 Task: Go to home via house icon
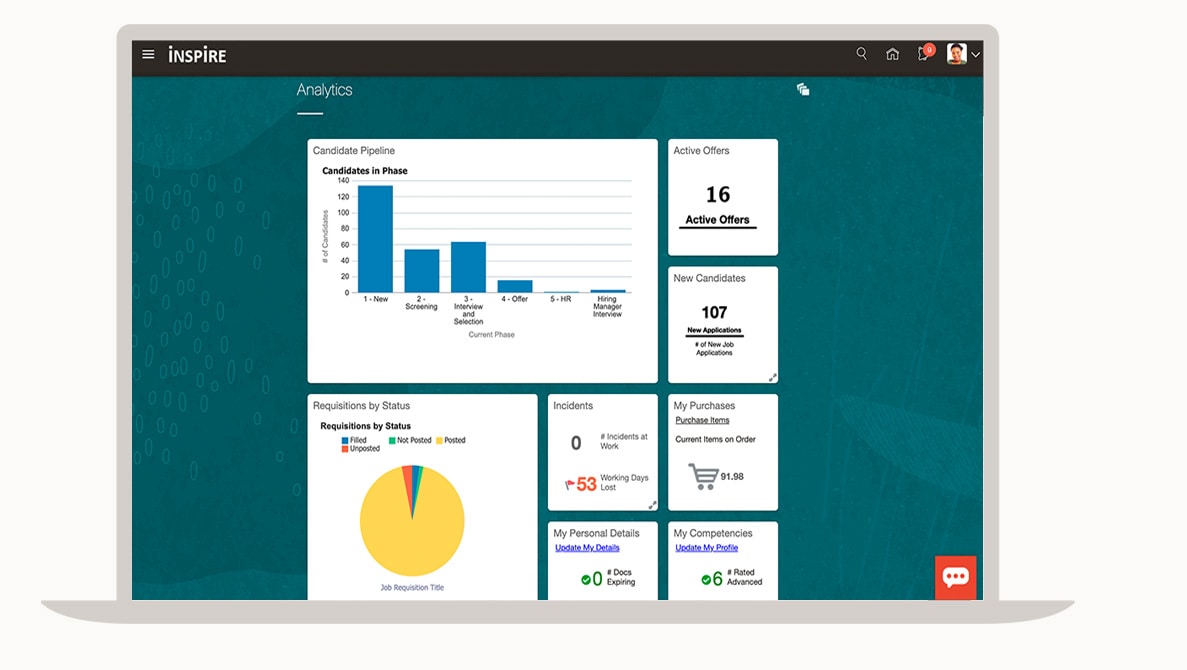point(892,54)
